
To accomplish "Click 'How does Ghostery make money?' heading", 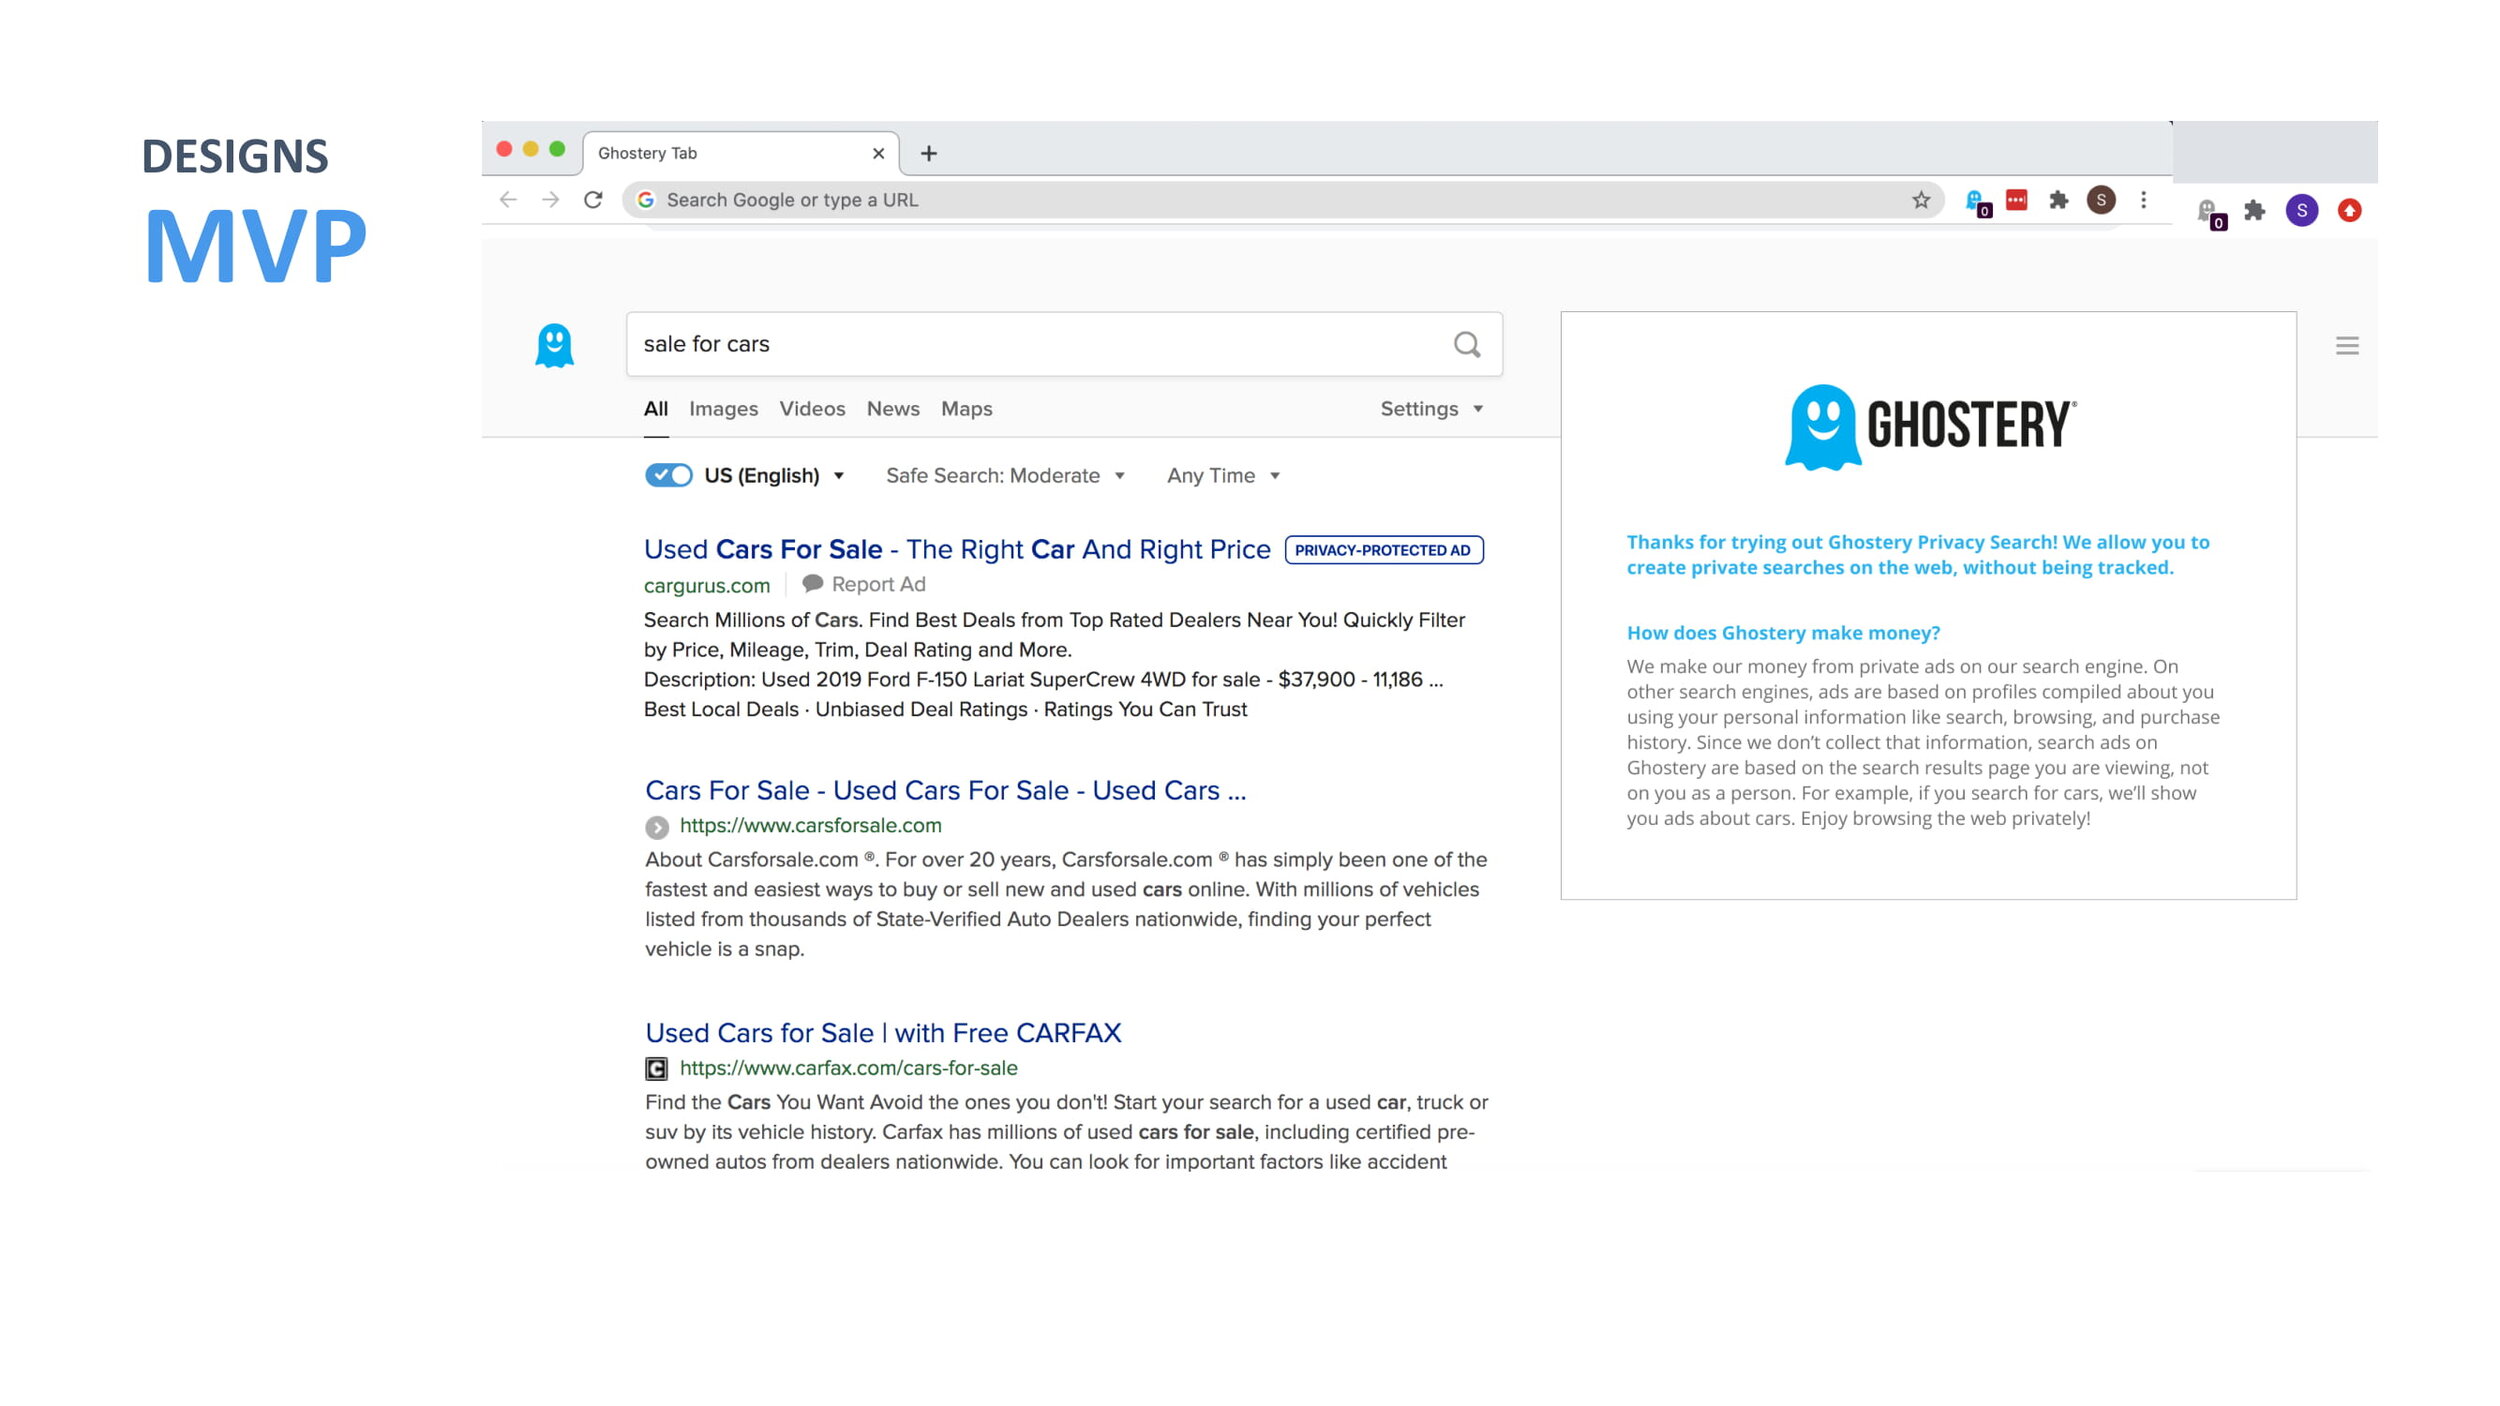I will [1783, 633].
